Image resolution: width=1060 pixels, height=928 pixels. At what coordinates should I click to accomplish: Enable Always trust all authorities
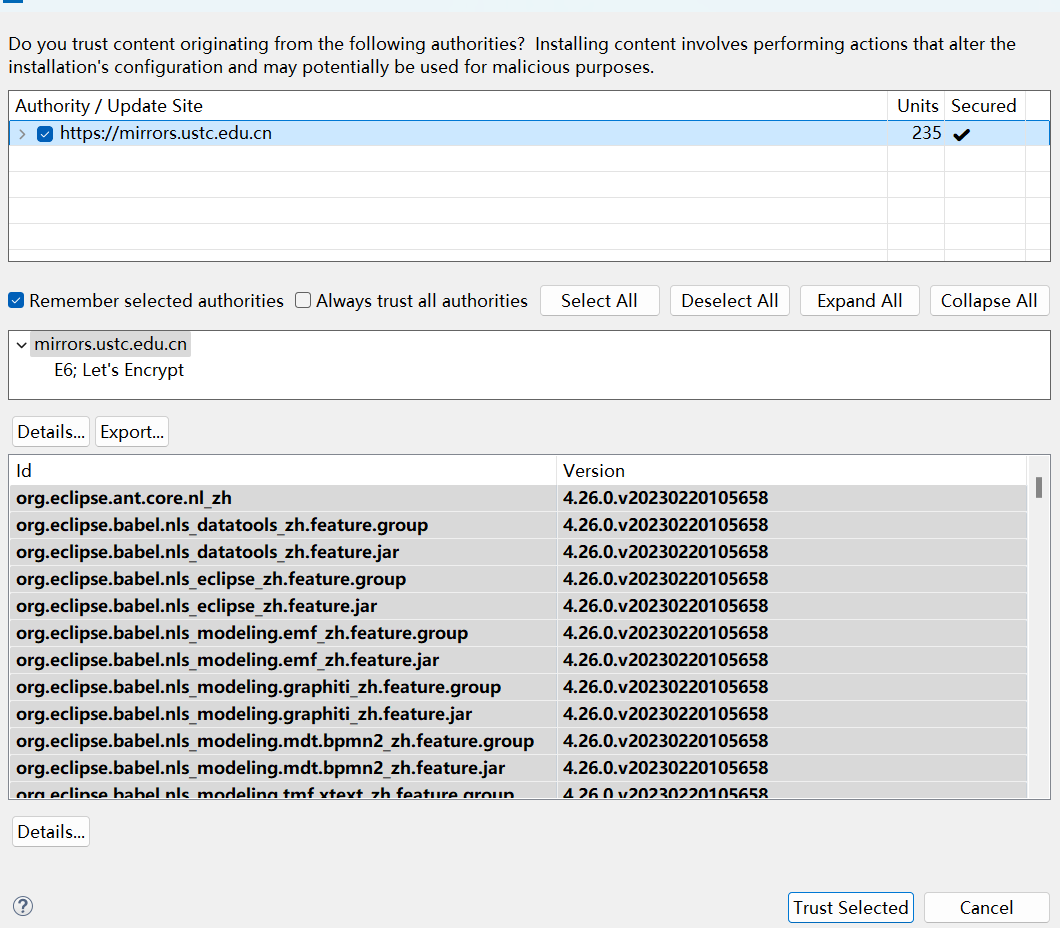point(302,300)
